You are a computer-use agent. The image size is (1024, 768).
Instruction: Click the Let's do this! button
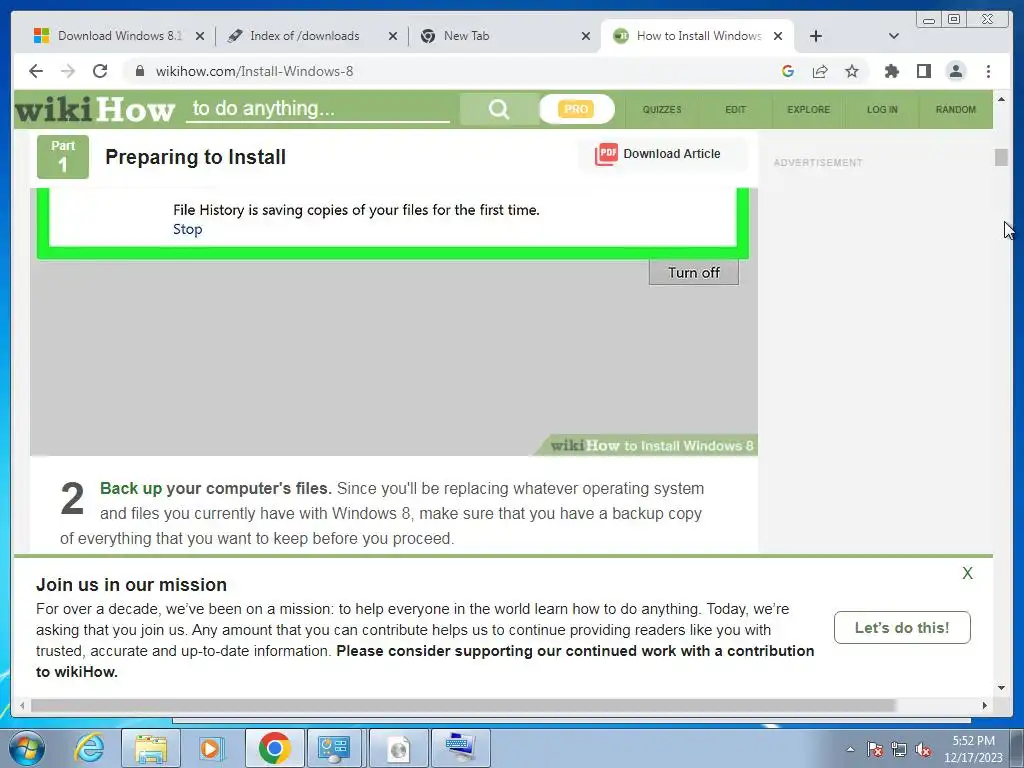(x=902, y=628)
